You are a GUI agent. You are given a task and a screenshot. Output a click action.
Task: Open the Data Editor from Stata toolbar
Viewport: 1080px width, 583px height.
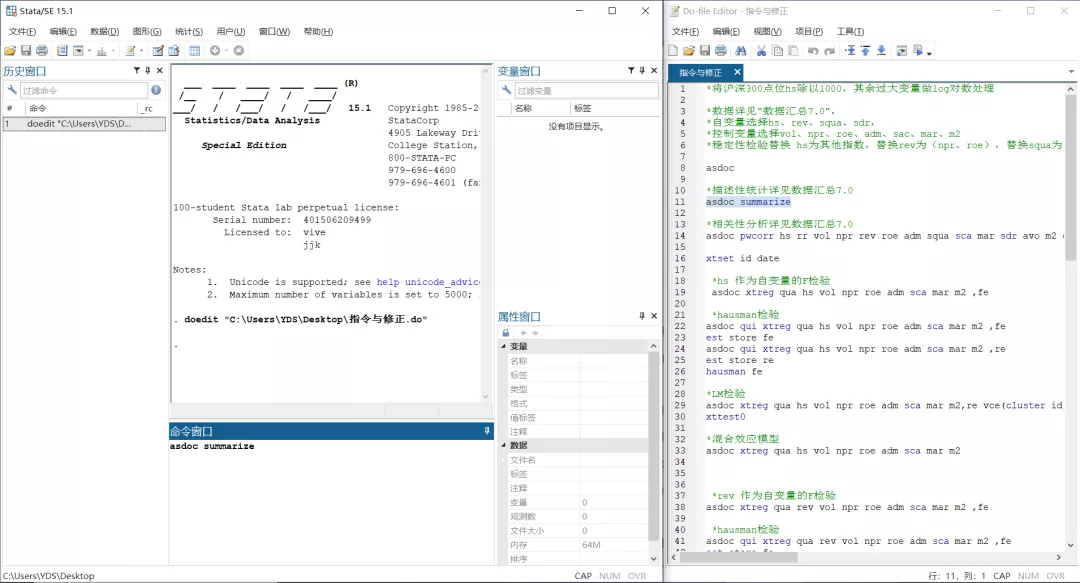(157, 50)
